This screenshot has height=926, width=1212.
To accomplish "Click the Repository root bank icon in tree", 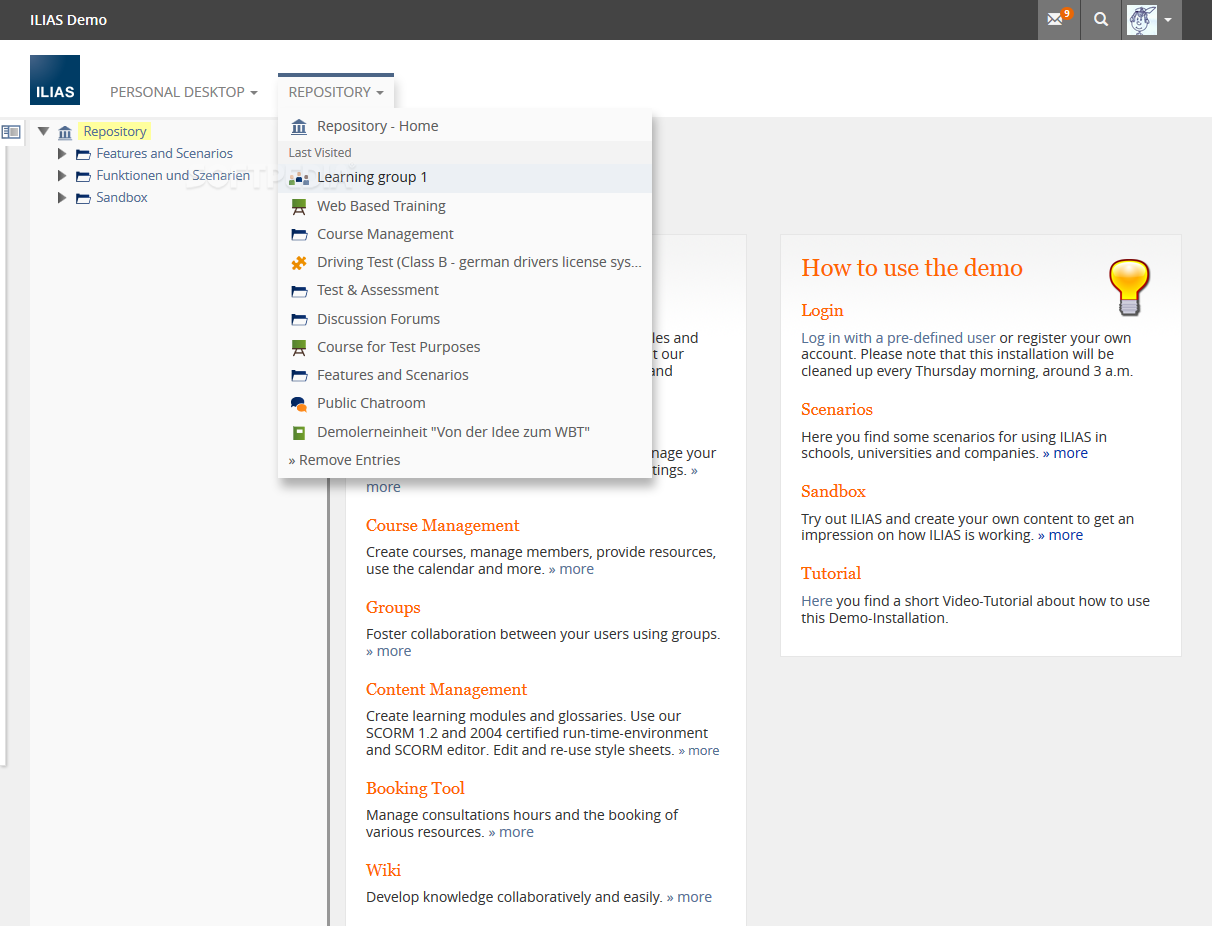I will coord(65,132).
